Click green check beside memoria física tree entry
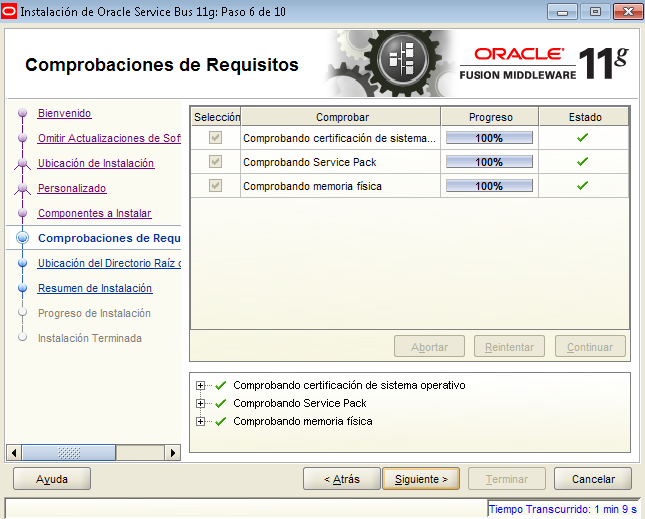The width and height of the screenshot is (645, 519). [221, 422]
